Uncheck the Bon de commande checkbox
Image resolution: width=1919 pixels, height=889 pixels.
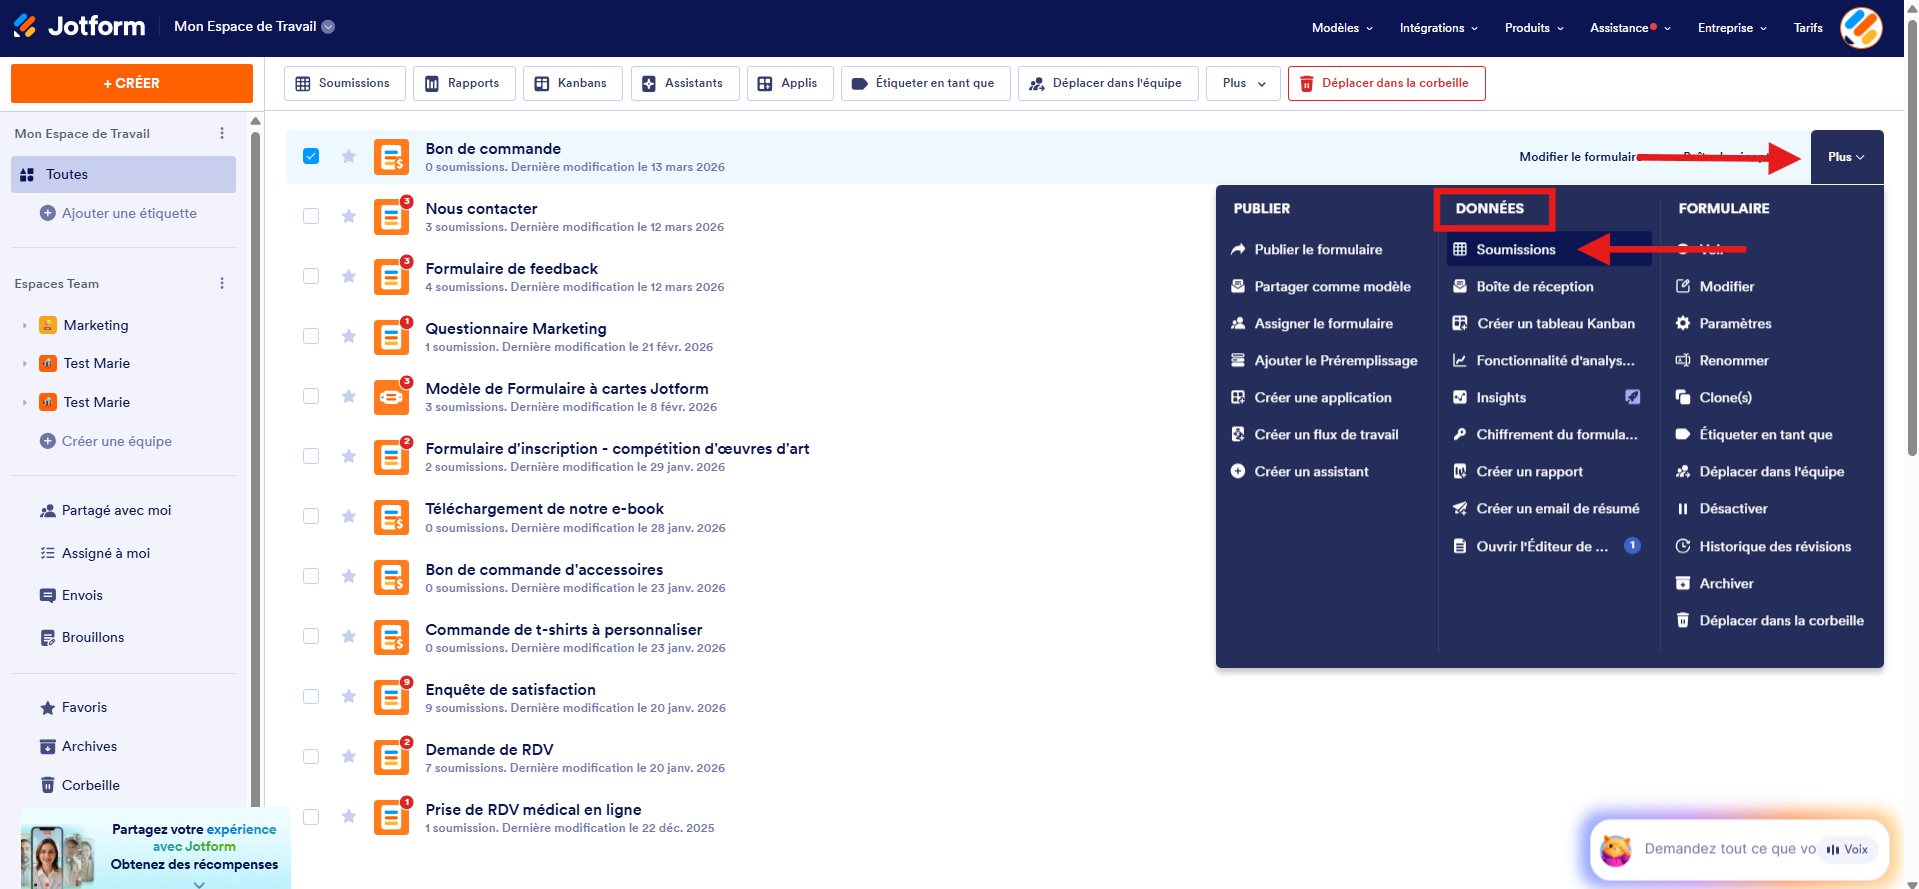(311, 156)
